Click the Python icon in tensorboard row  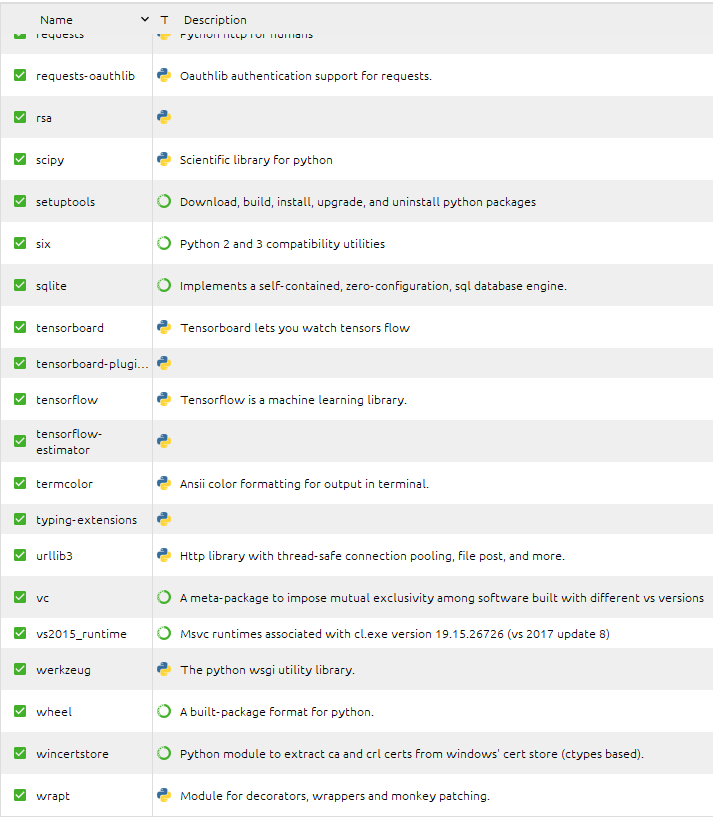coord(164,327)
